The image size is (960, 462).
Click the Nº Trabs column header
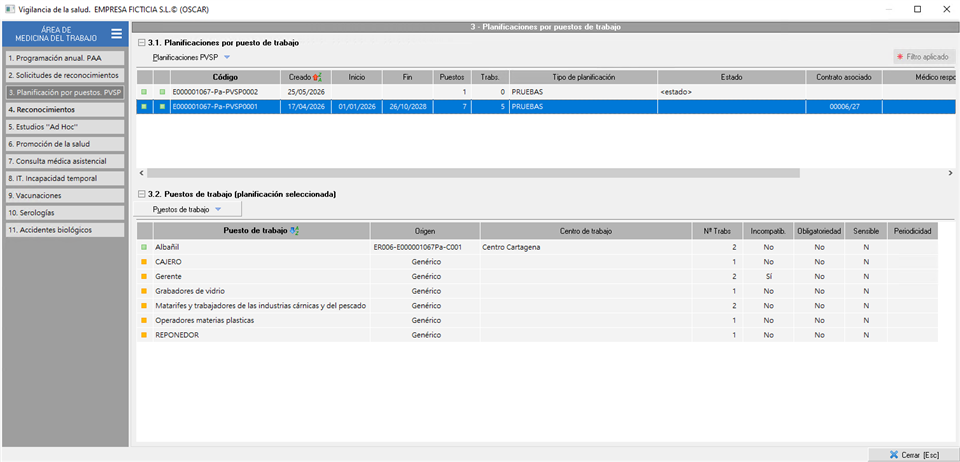click(717, 231)
